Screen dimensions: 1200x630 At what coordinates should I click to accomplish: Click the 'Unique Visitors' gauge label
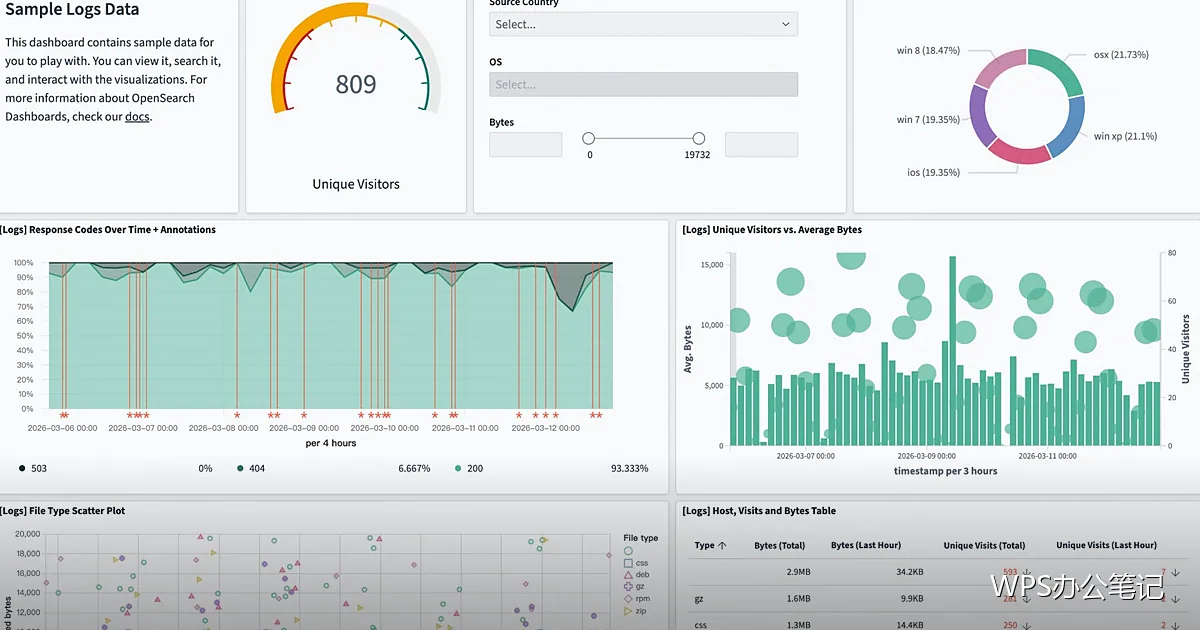pos(356,184)
